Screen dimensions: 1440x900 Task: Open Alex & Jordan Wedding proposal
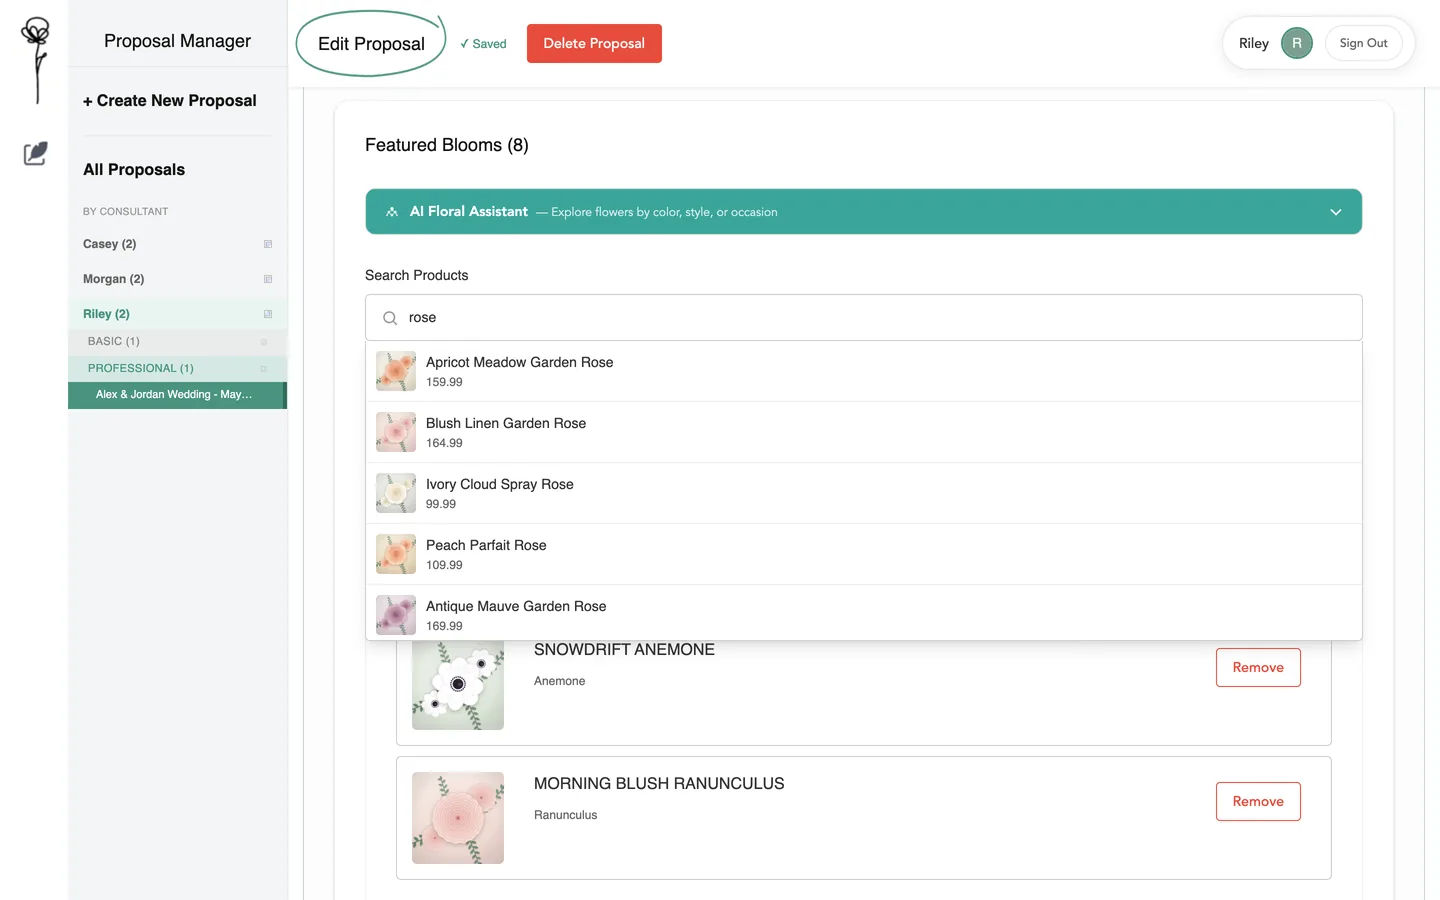(x=177, y=395)
